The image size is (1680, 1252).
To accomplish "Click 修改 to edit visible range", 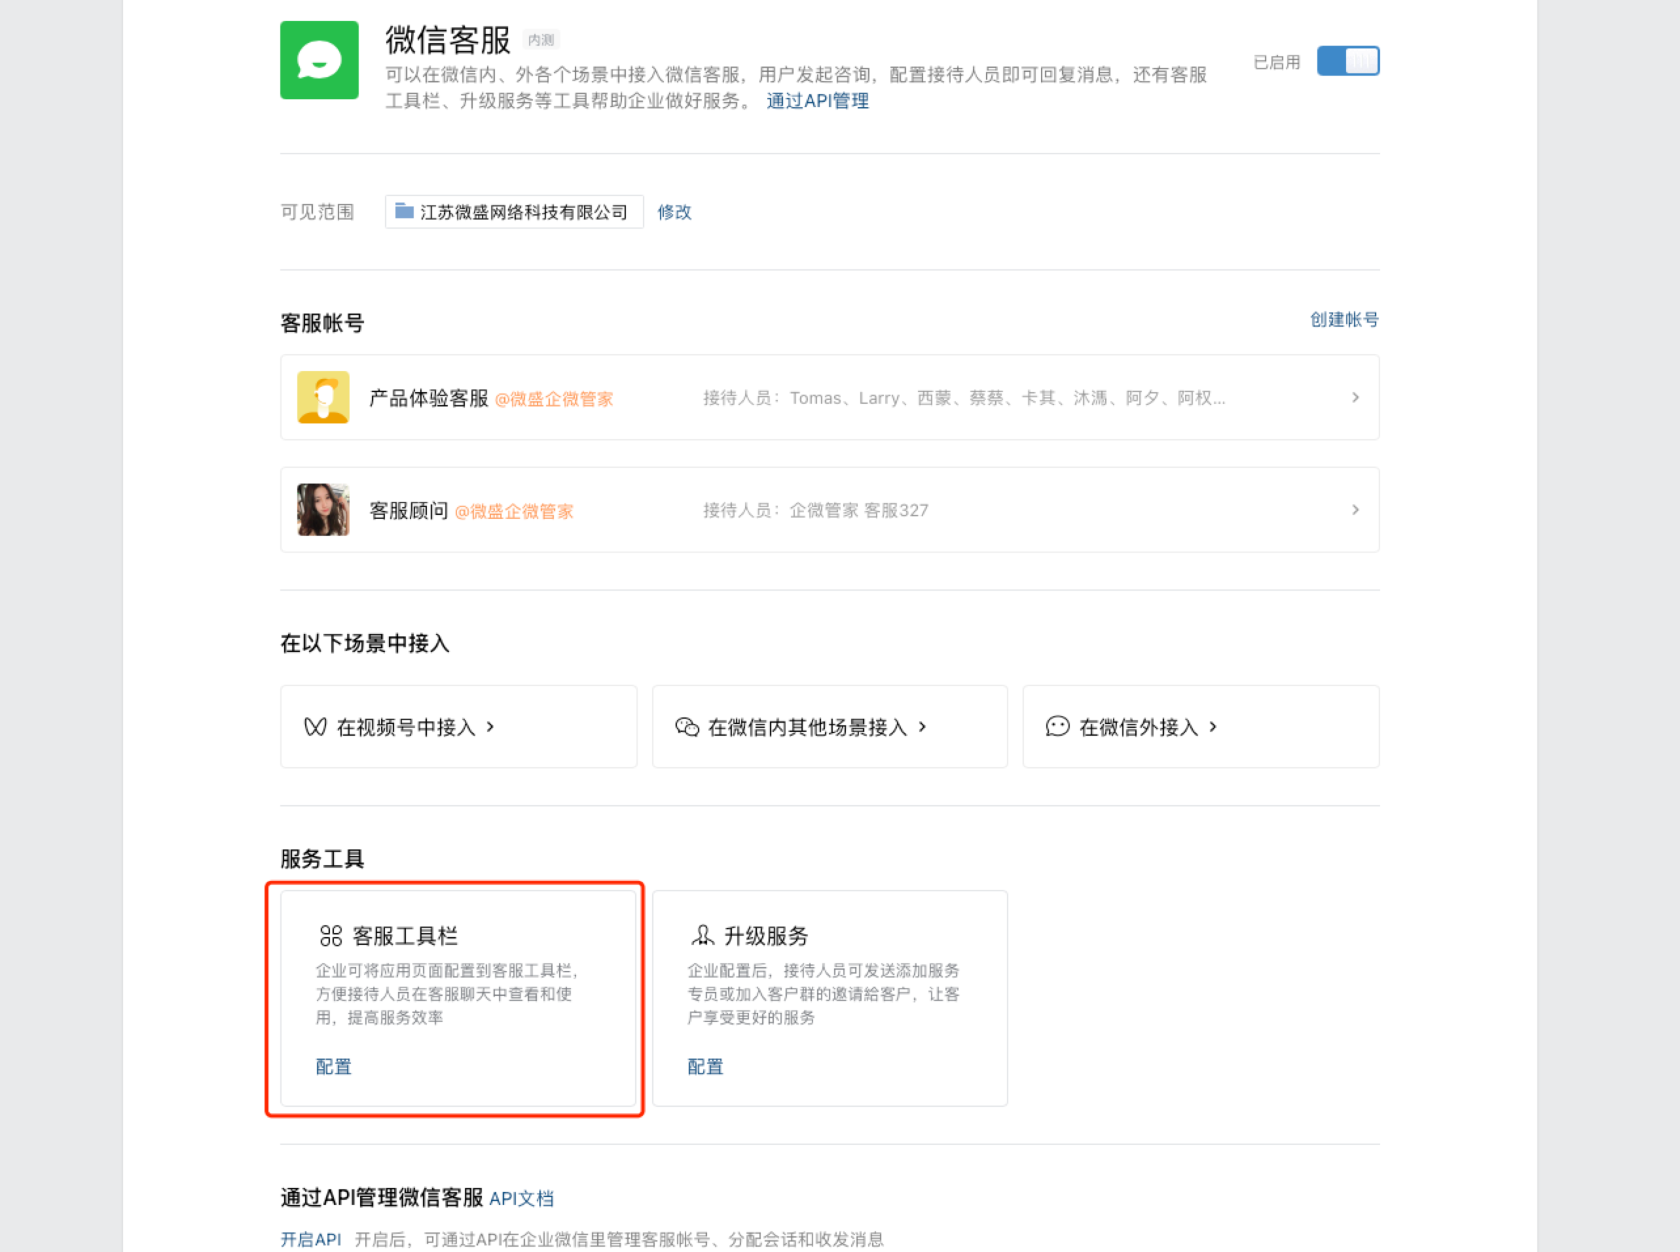I will pos(674,212).
